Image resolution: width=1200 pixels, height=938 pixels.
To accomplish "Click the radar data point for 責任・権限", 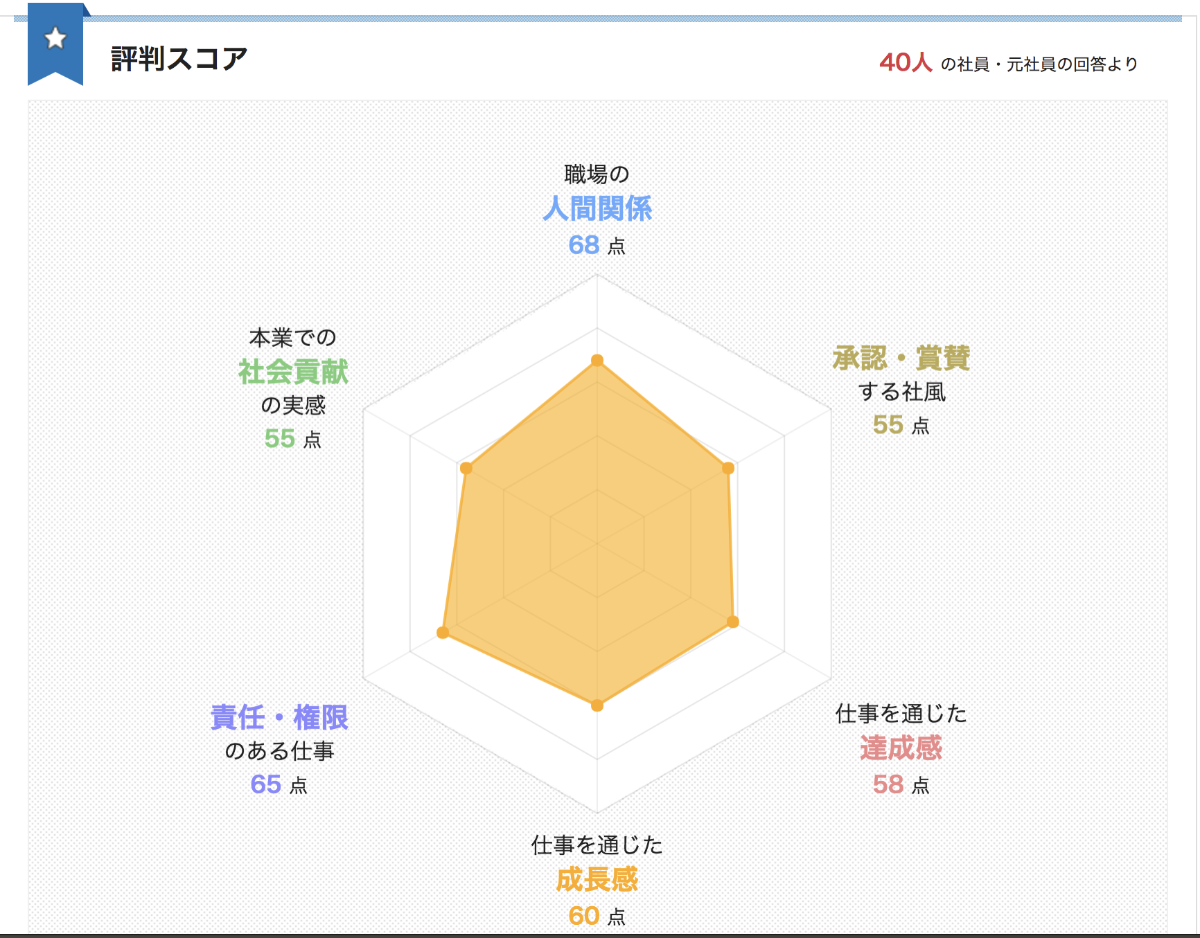I will point(443,633).
